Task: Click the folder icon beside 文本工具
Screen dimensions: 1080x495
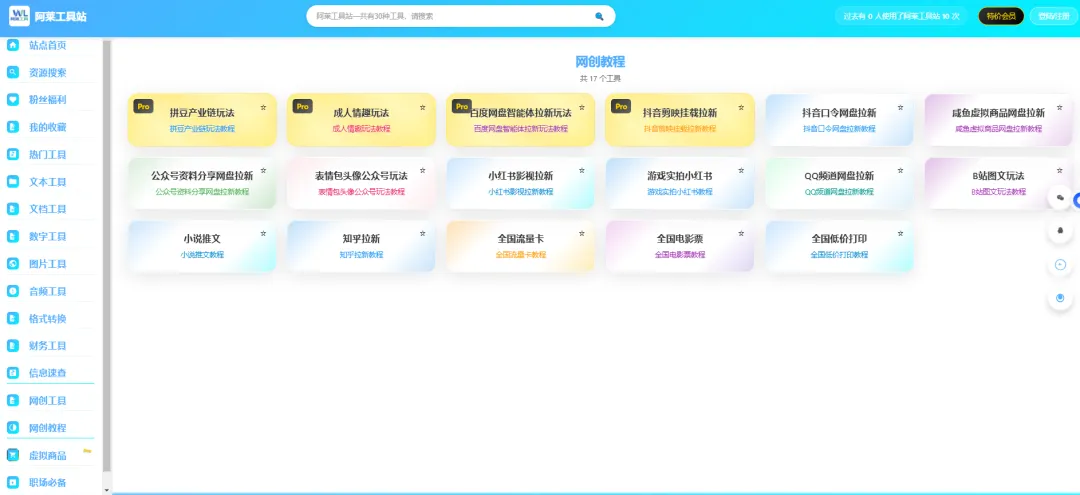Action: tap(12, 182)
